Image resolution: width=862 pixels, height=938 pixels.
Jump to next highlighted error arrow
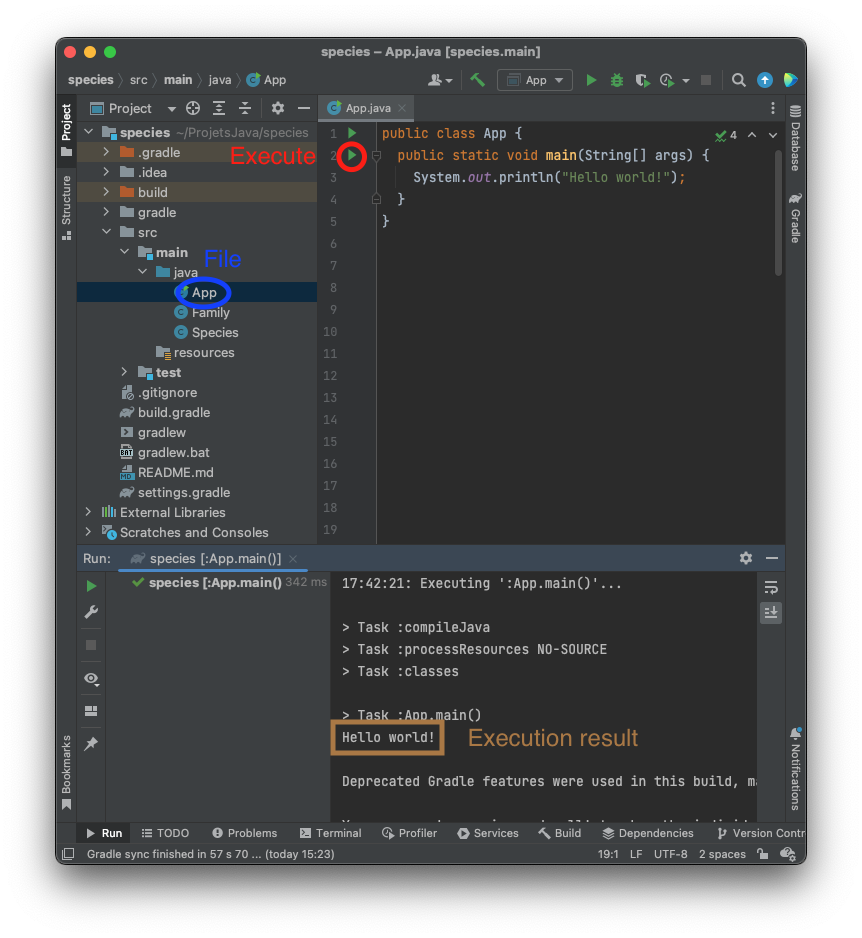[x=773, y=135]
